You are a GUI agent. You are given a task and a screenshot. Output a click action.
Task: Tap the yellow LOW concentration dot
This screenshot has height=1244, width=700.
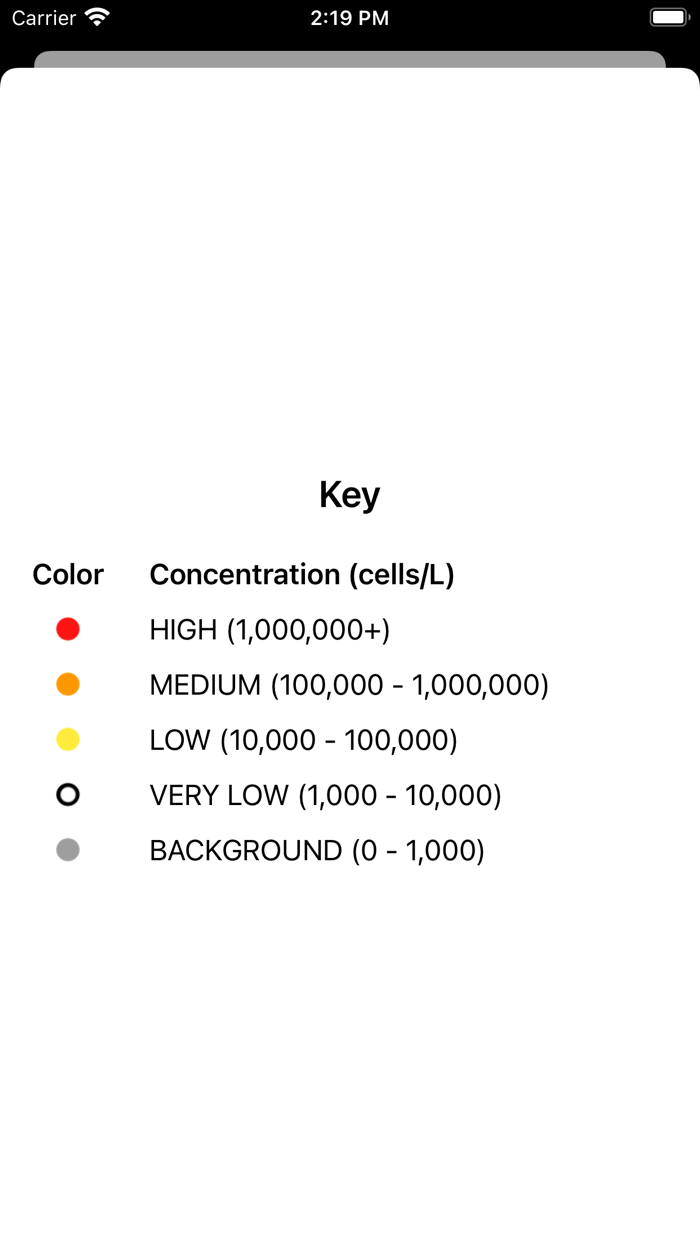(x=68, y=740)
